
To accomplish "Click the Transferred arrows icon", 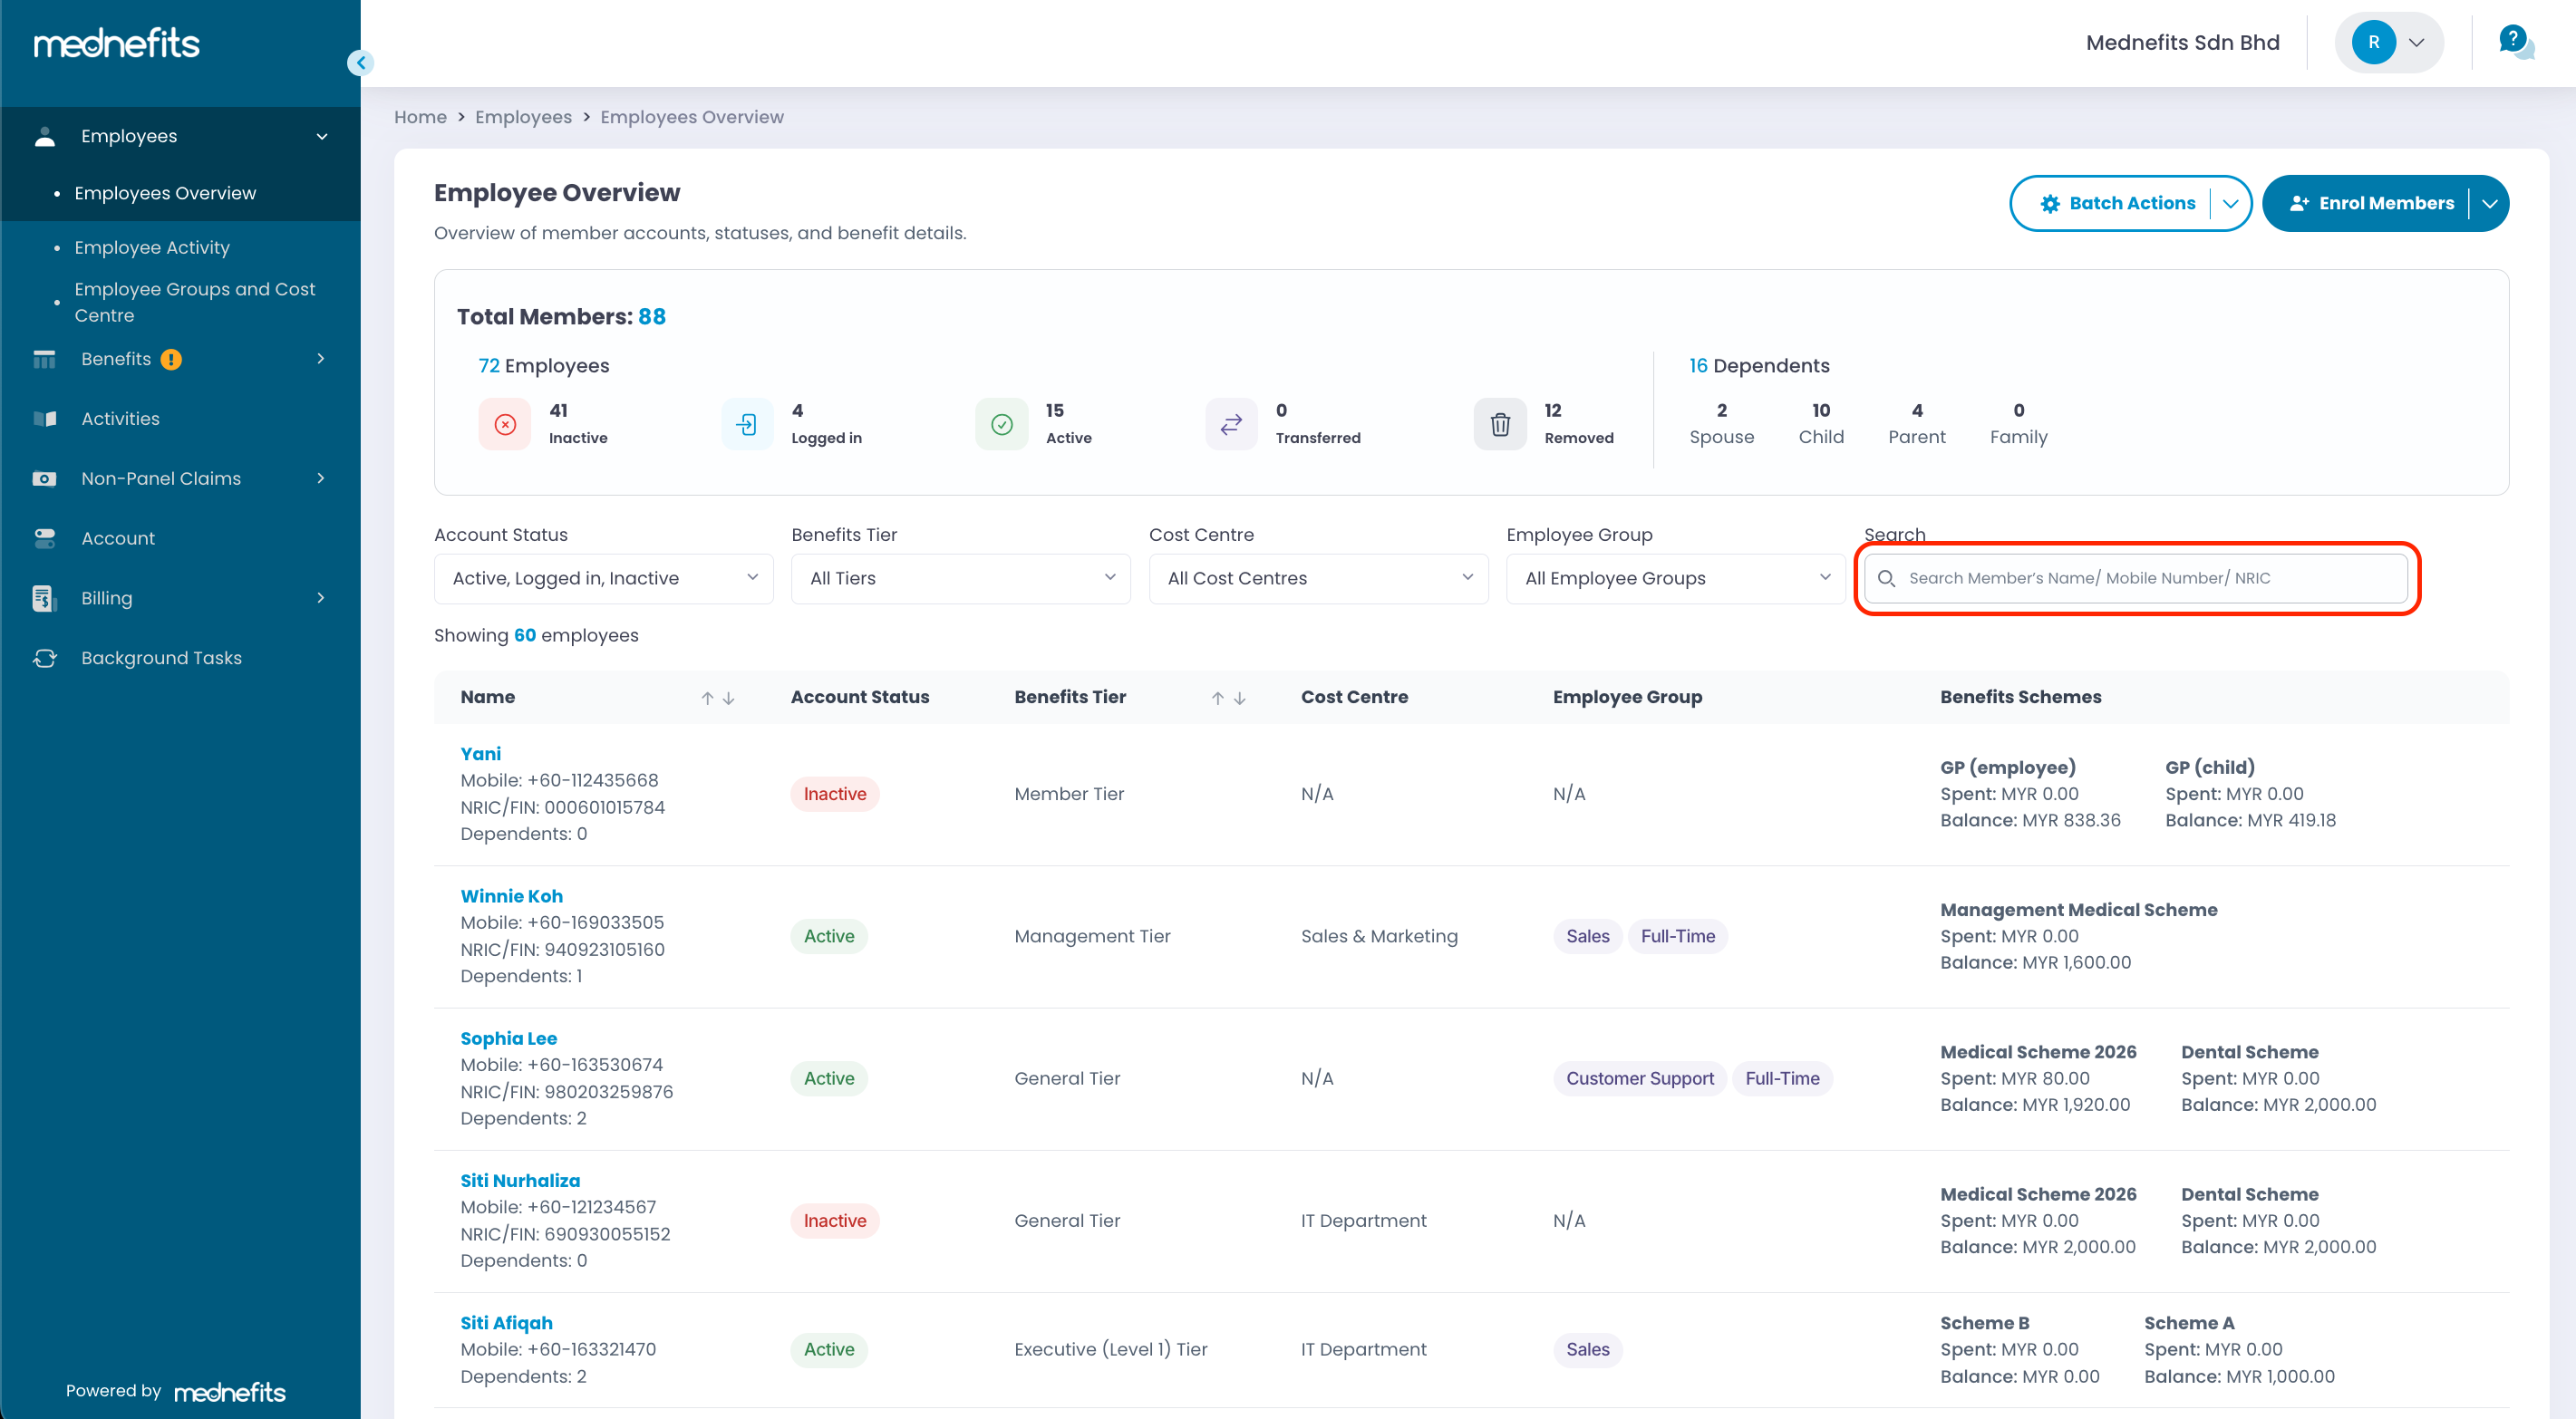I will (x=1231, y=425).
